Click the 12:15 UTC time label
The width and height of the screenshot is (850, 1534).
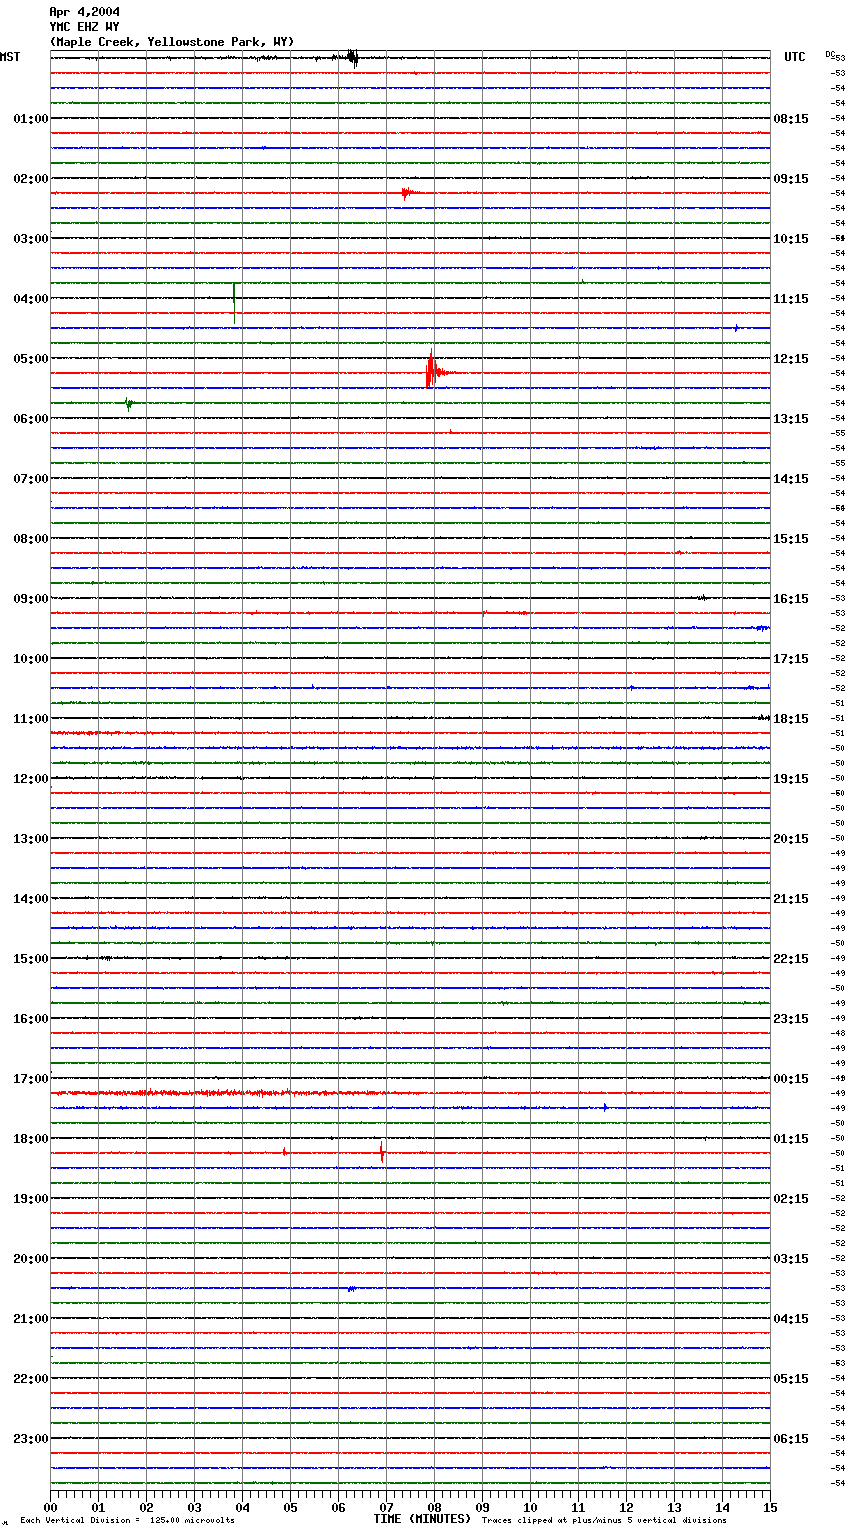coord(791,359)
